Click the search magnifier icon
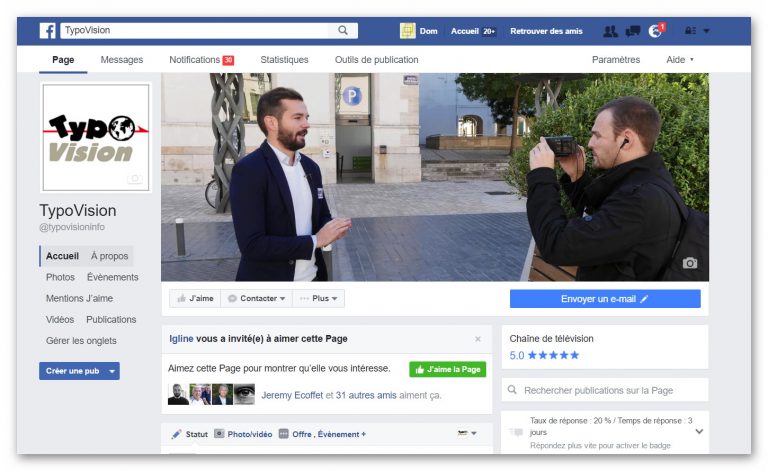Image resolution: width=768 pixels, height=471 pixels. coord(343,30)
